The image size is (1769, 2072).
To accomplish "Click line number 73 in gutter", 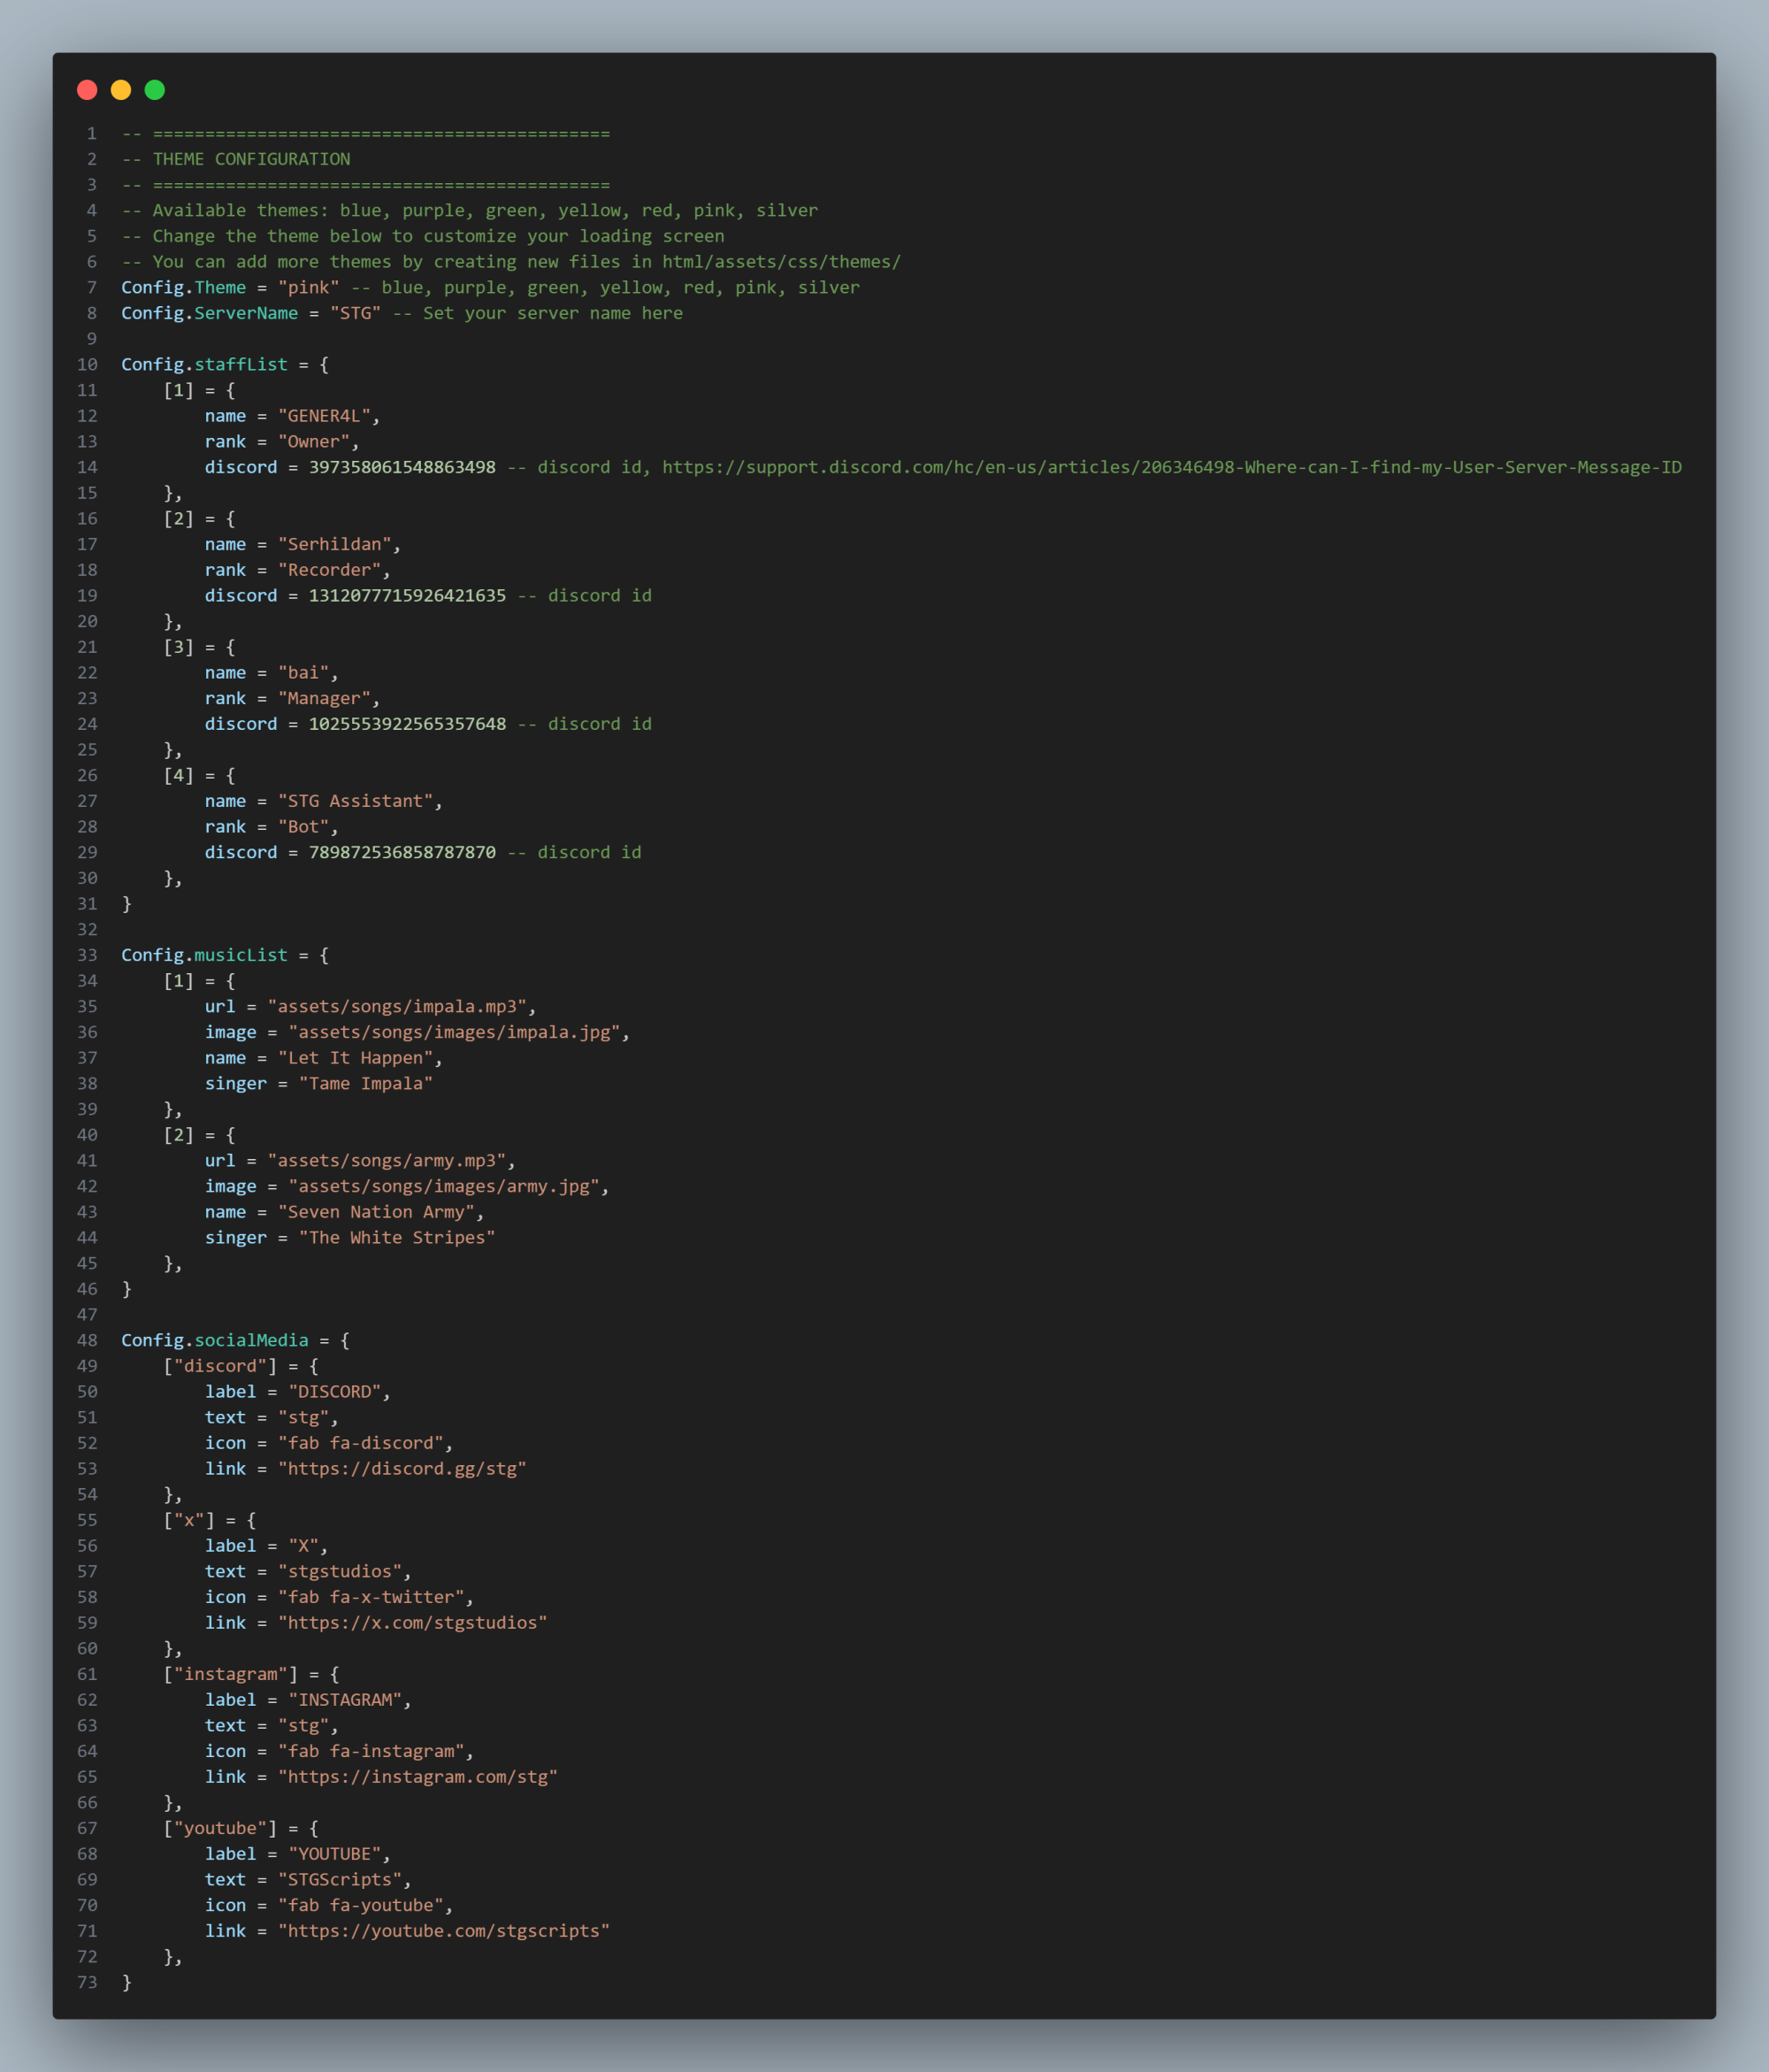I will tap(88, 1982).
